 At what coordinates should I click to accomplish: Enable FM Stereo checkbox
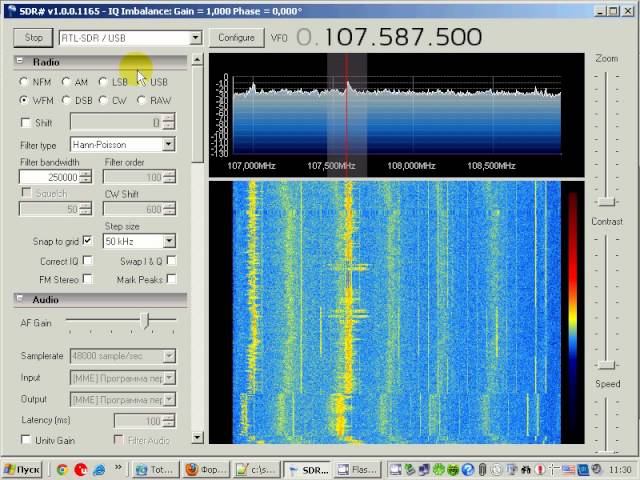[87, 279]
